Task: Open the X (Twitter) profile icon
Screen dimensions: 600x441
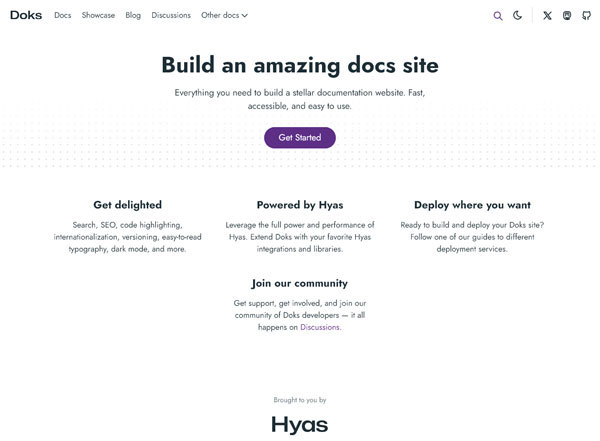Action: 547,15
